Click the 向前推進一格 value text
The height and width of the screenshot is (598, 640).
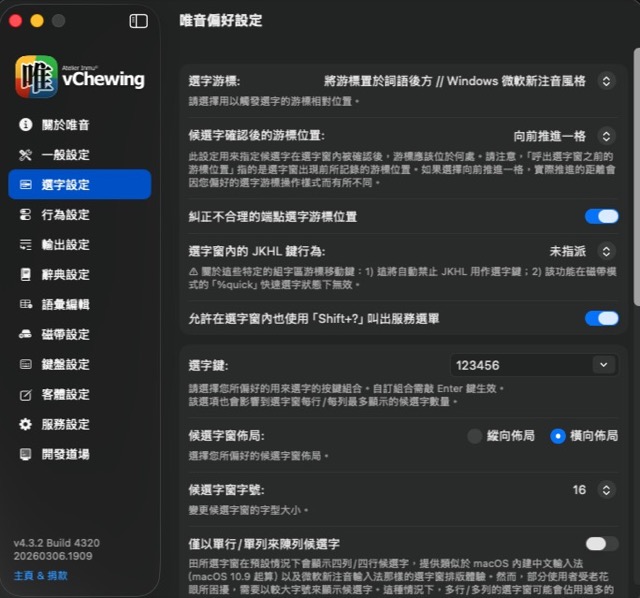click(x=549, y=136)
